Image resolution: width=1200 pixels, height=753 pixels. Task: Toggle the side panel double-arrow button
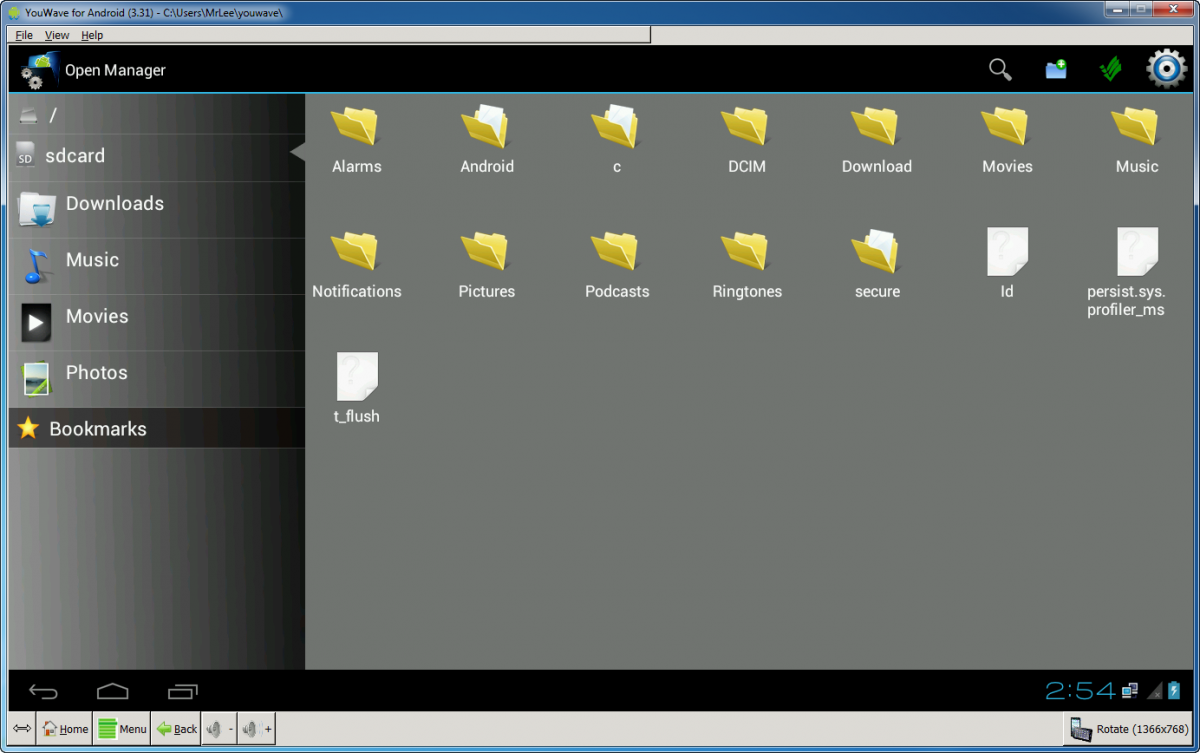pyautogui.click(x=22, y=729)
